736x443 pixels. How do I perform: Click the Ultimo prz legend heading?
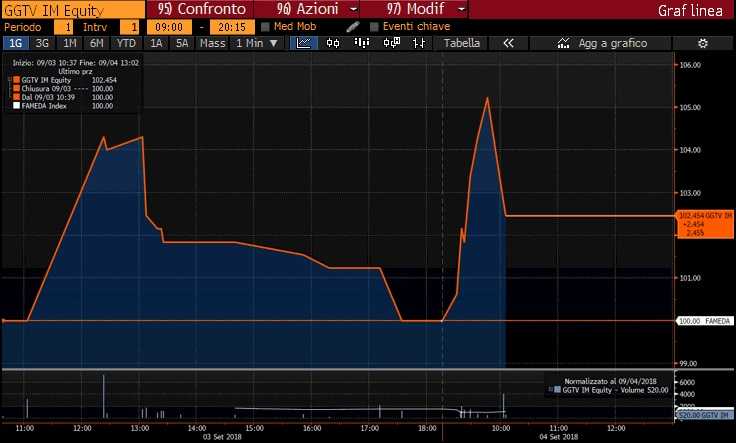(75, 71)
